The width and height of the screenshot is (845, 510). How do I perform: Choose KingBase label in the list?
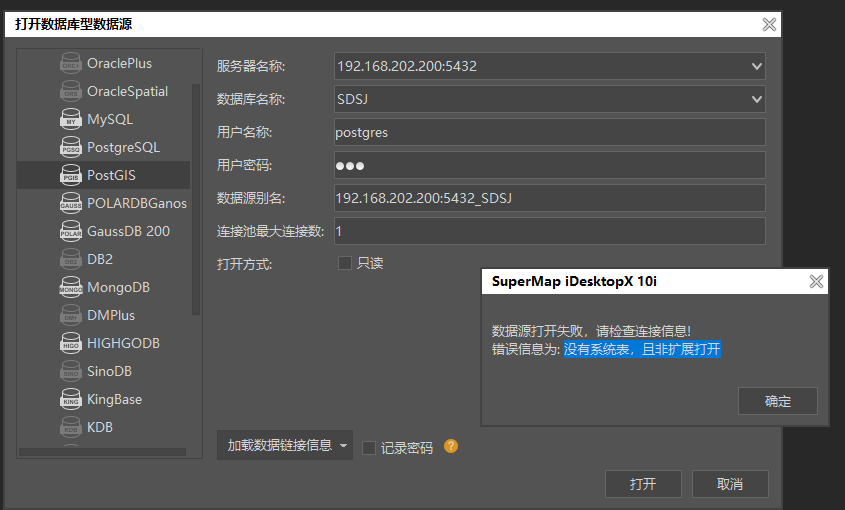click(x=115, y=399)
